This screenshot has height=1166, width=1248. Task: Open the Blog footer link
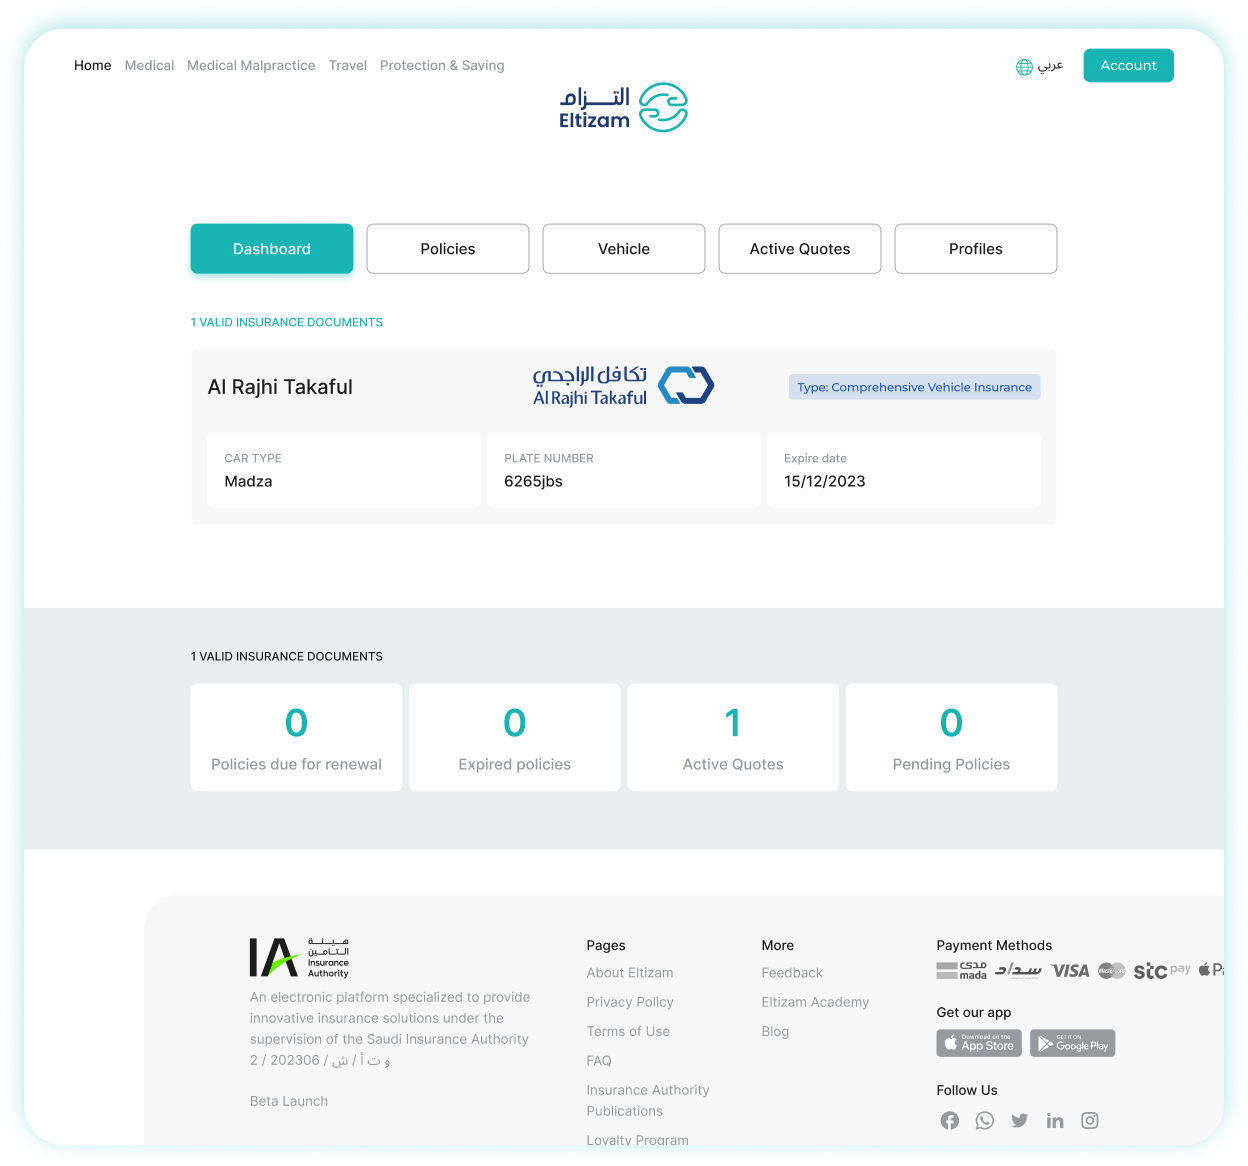pyautogui.click(x=775, y=1031)
